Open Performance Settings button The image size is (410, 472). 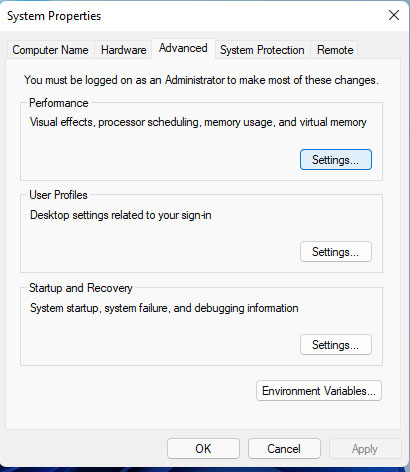click(336, 160)
